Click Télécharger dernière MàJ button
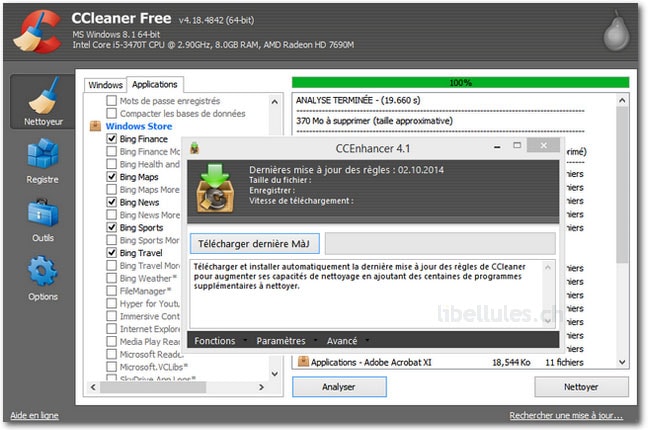 tap(255, 244)
